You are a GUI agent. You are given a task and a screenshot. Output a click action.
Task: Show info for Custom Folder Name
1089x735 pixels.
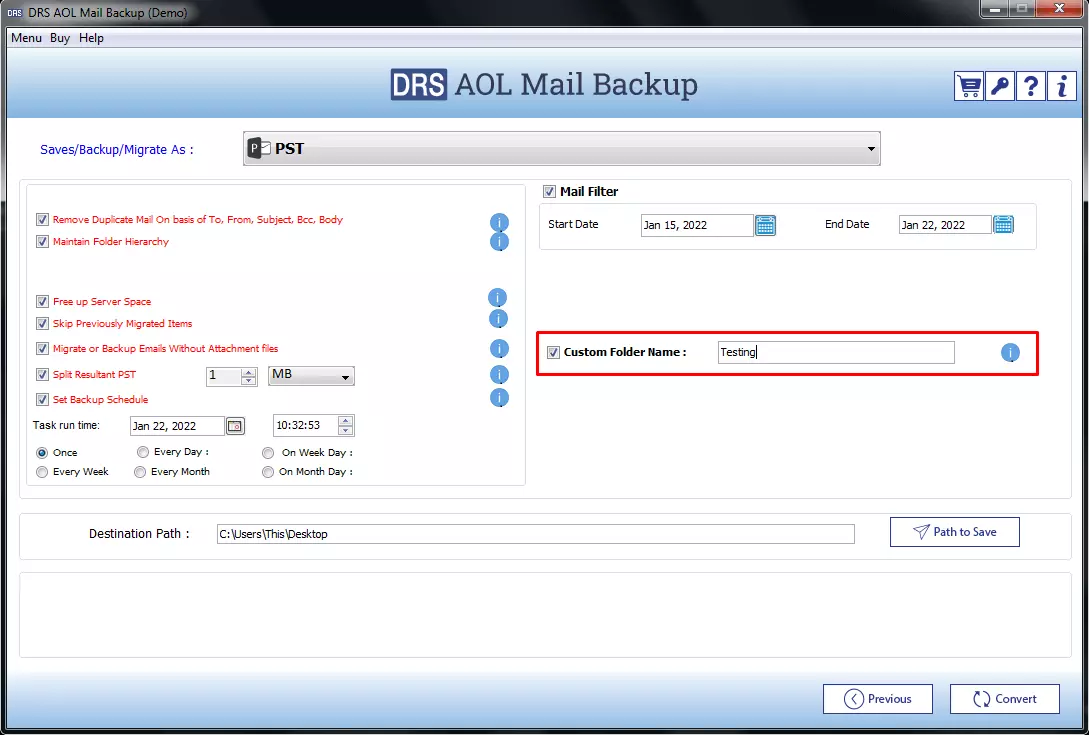pyautogui.click(x=1010, y=353)
